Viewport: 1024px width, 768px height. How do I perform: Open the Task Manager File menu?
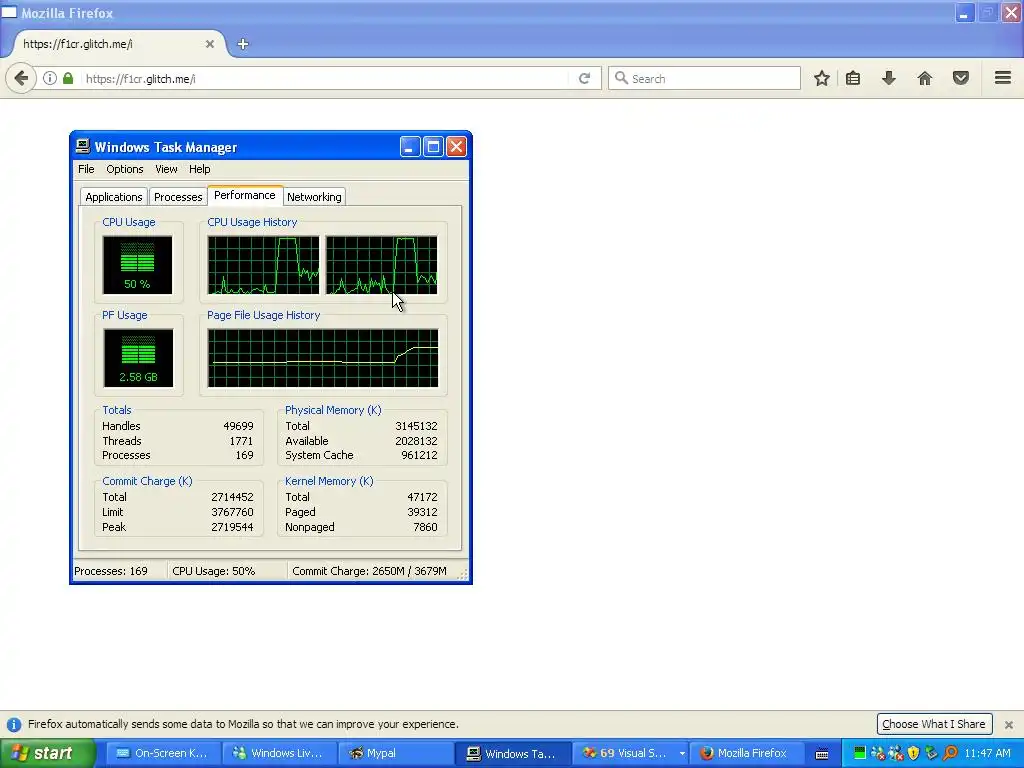pos(86,169)
